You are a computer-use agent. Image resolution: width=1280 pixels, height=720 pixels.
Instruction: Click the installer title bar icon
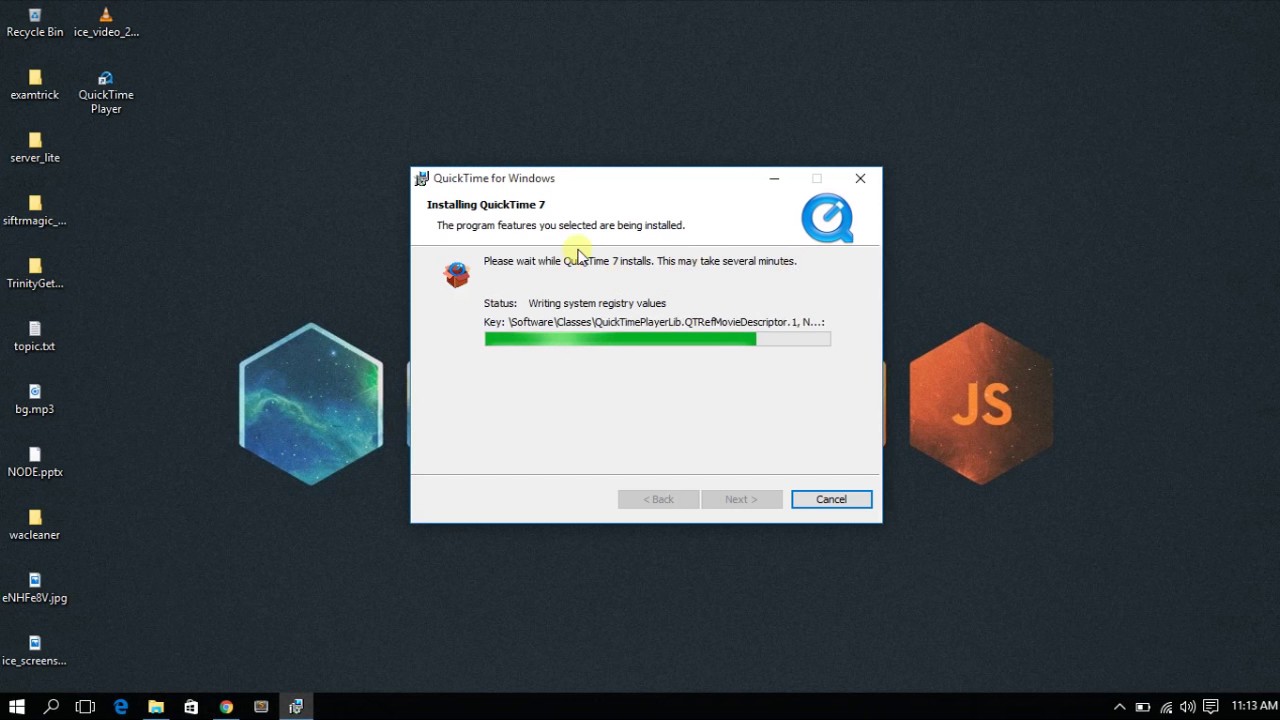point(422,178)
